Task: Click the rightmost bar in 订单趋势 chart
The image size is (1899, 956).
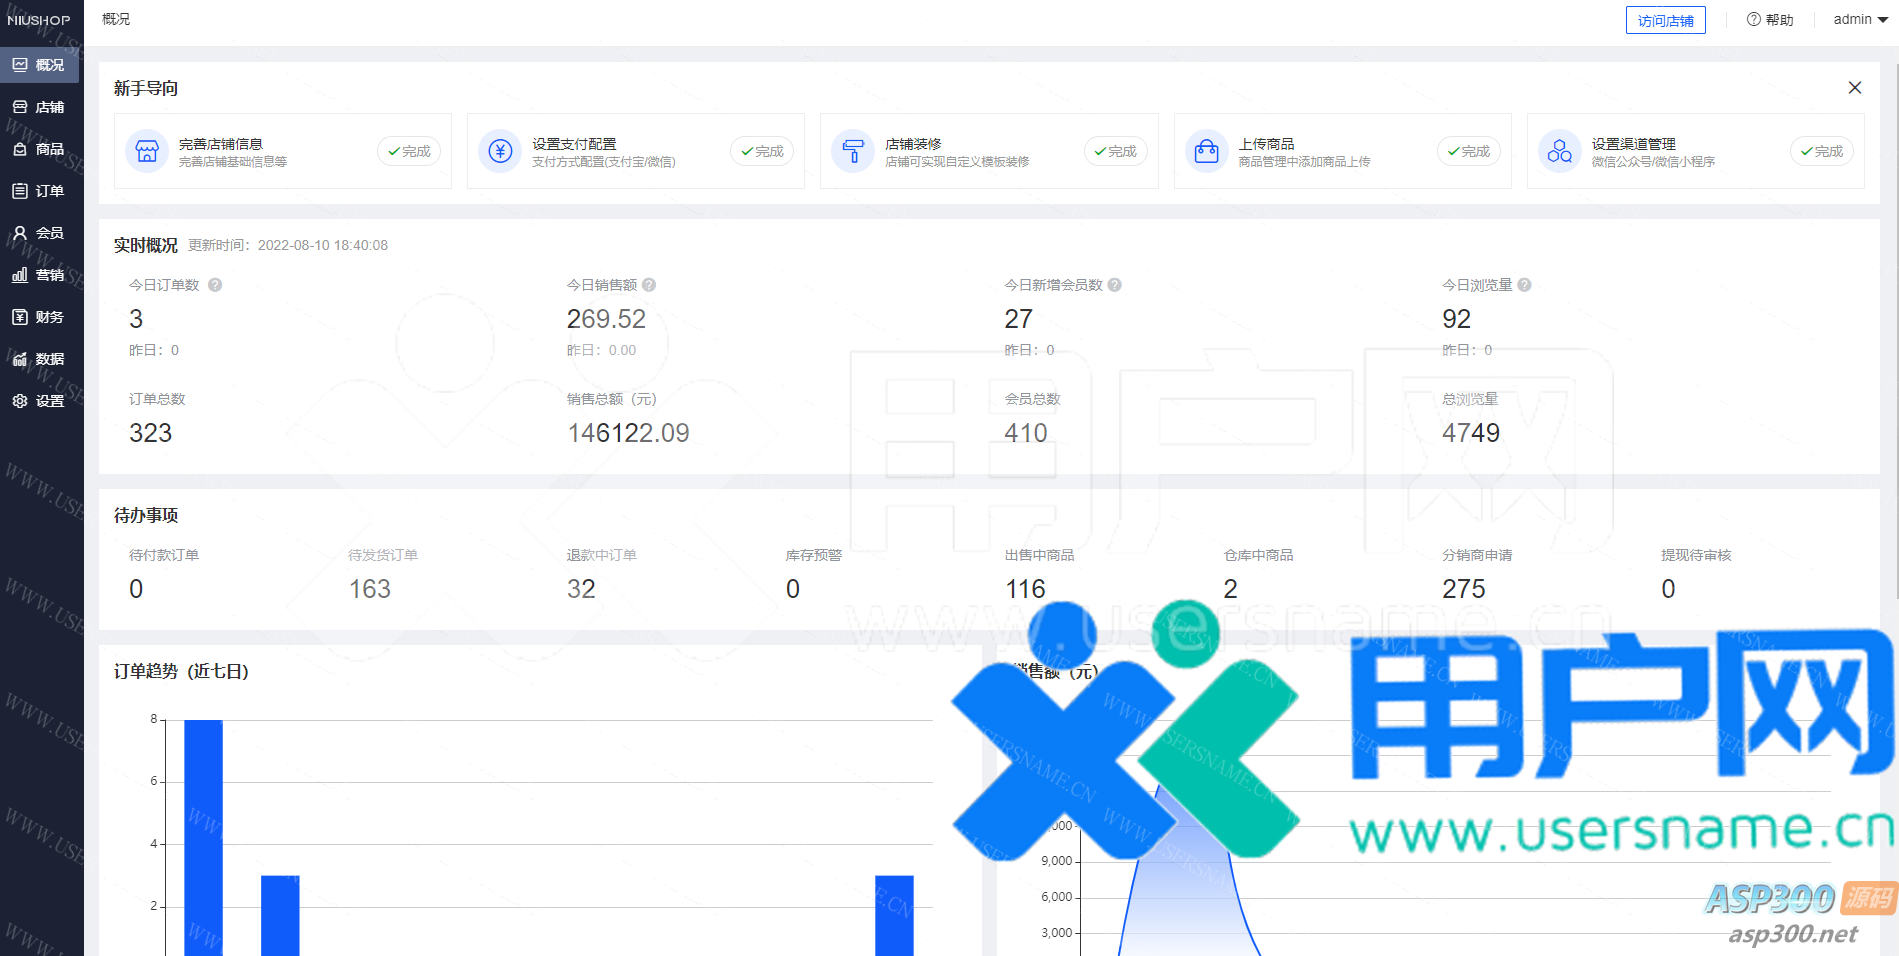Action: click(x=894, y=916)
